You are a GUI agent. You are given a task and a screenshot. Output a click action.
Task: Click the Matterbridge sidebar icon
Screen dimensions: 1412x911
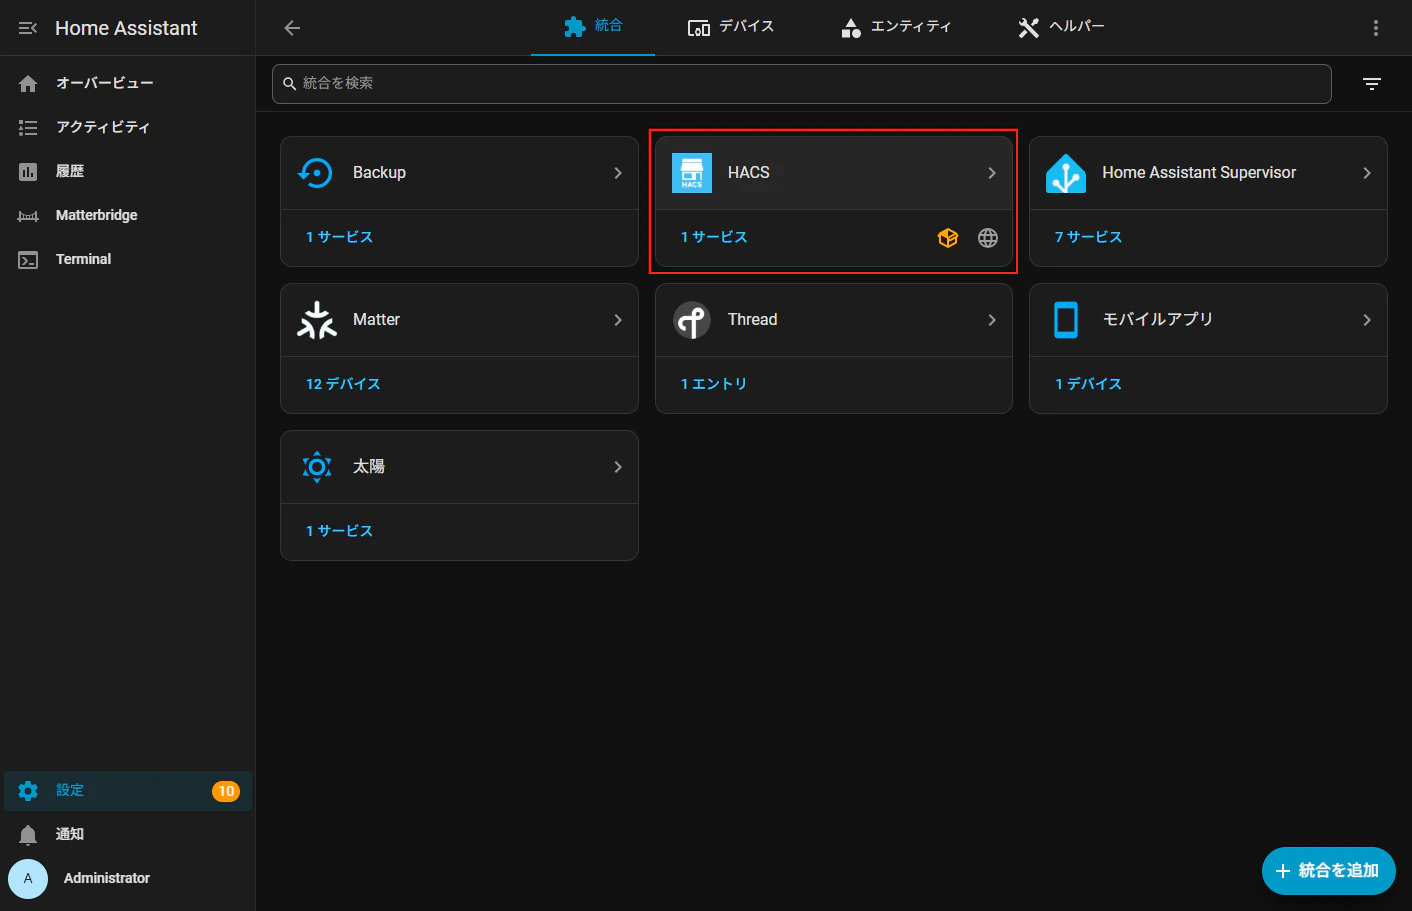(x=28, y=216)
